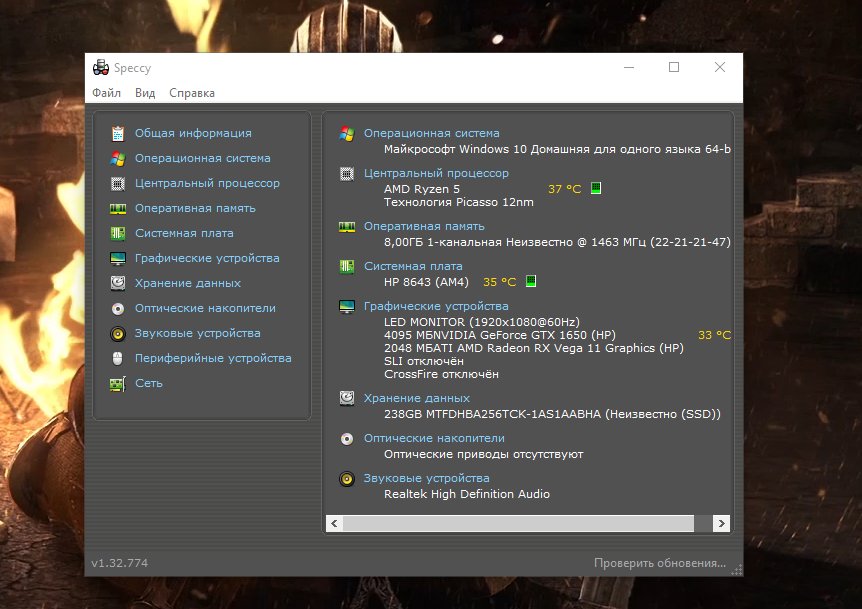Select Общая информация in the sidebar

pos(194,133)
